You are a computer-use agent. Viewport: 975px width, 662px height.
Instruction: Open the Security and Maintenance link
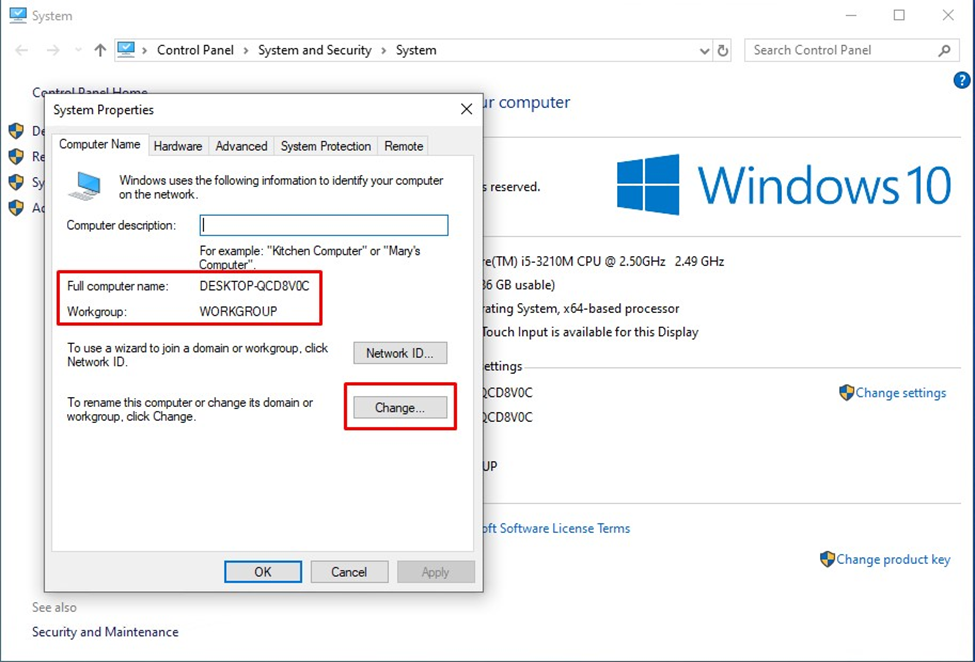pyautogui.click(x=105, y=632)
